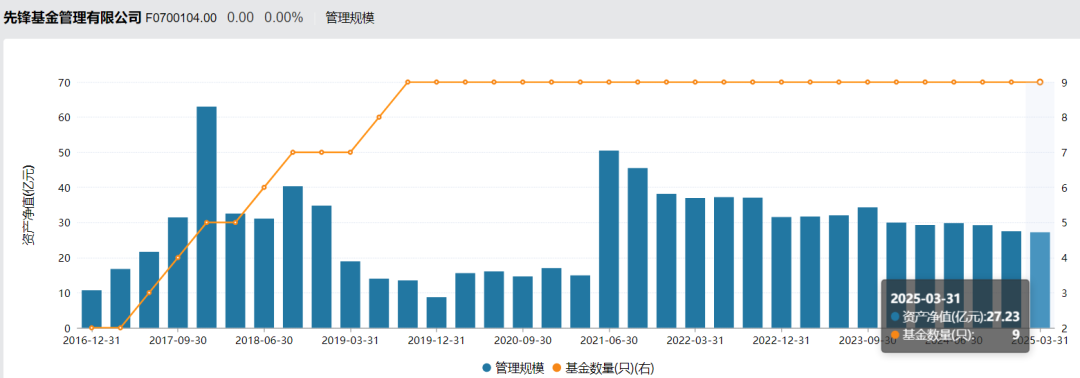
Task: Select the tallest bar near 2017-12-31
Action: pos(207,218)
